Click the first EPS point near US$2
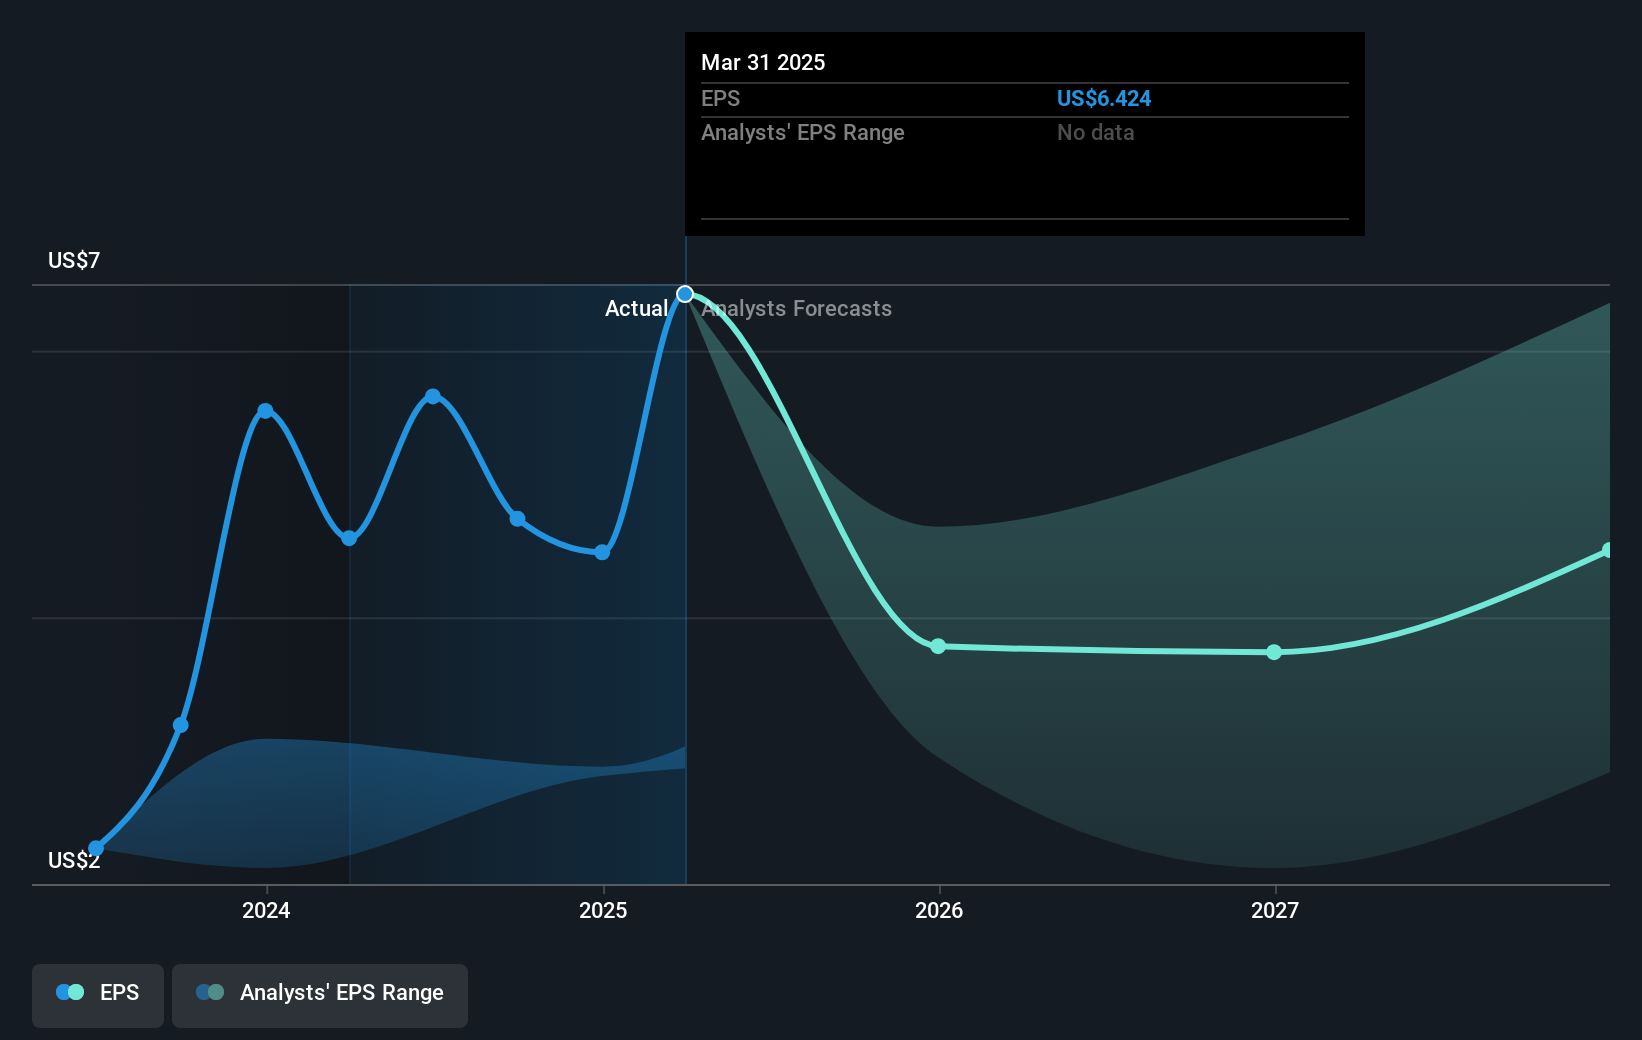Image resolution: width=1642 pixels, height=1040 pixels. point(96,848)
